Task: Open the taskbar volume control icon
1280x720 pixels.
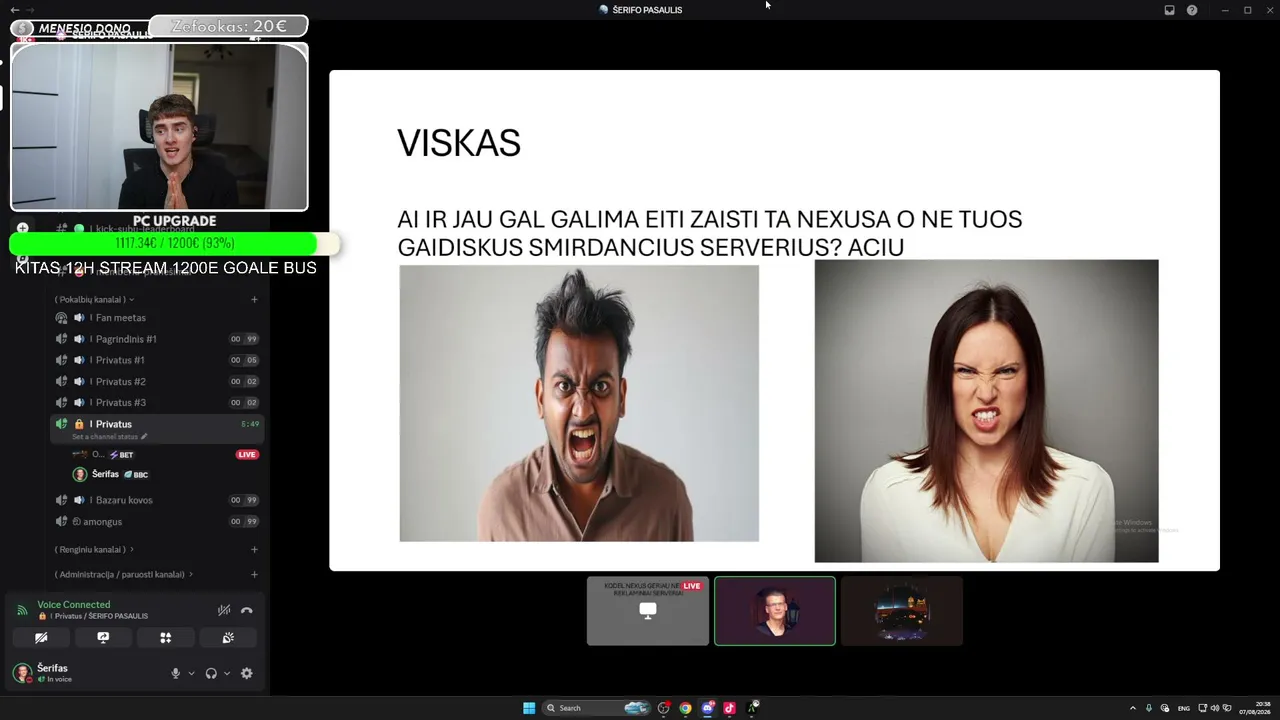Action: pos(1215,708)
